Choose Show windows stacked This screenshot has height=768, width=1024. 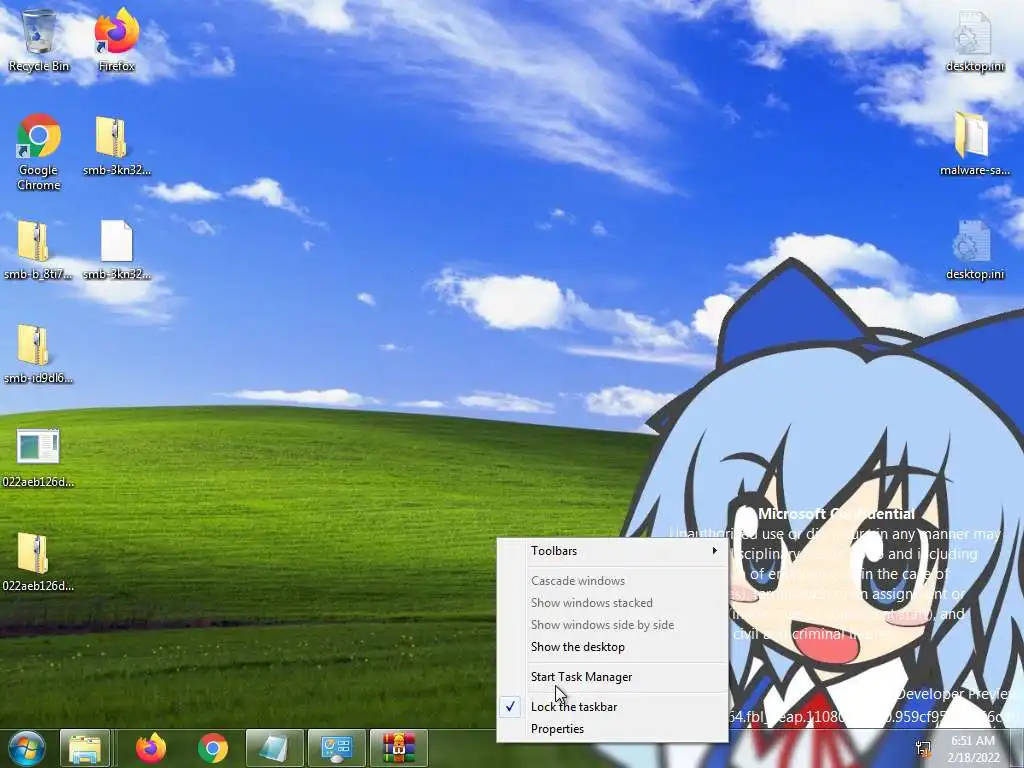point(613,603)
